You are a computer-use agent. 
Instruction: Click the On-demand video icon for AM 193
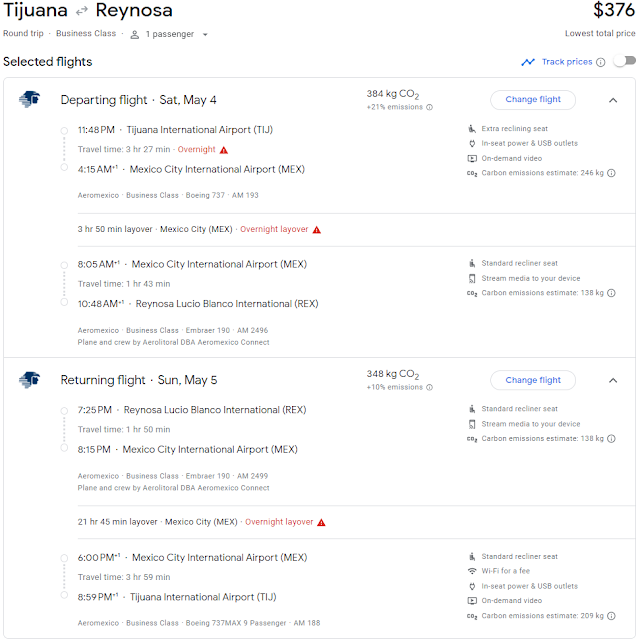(472, 158)
